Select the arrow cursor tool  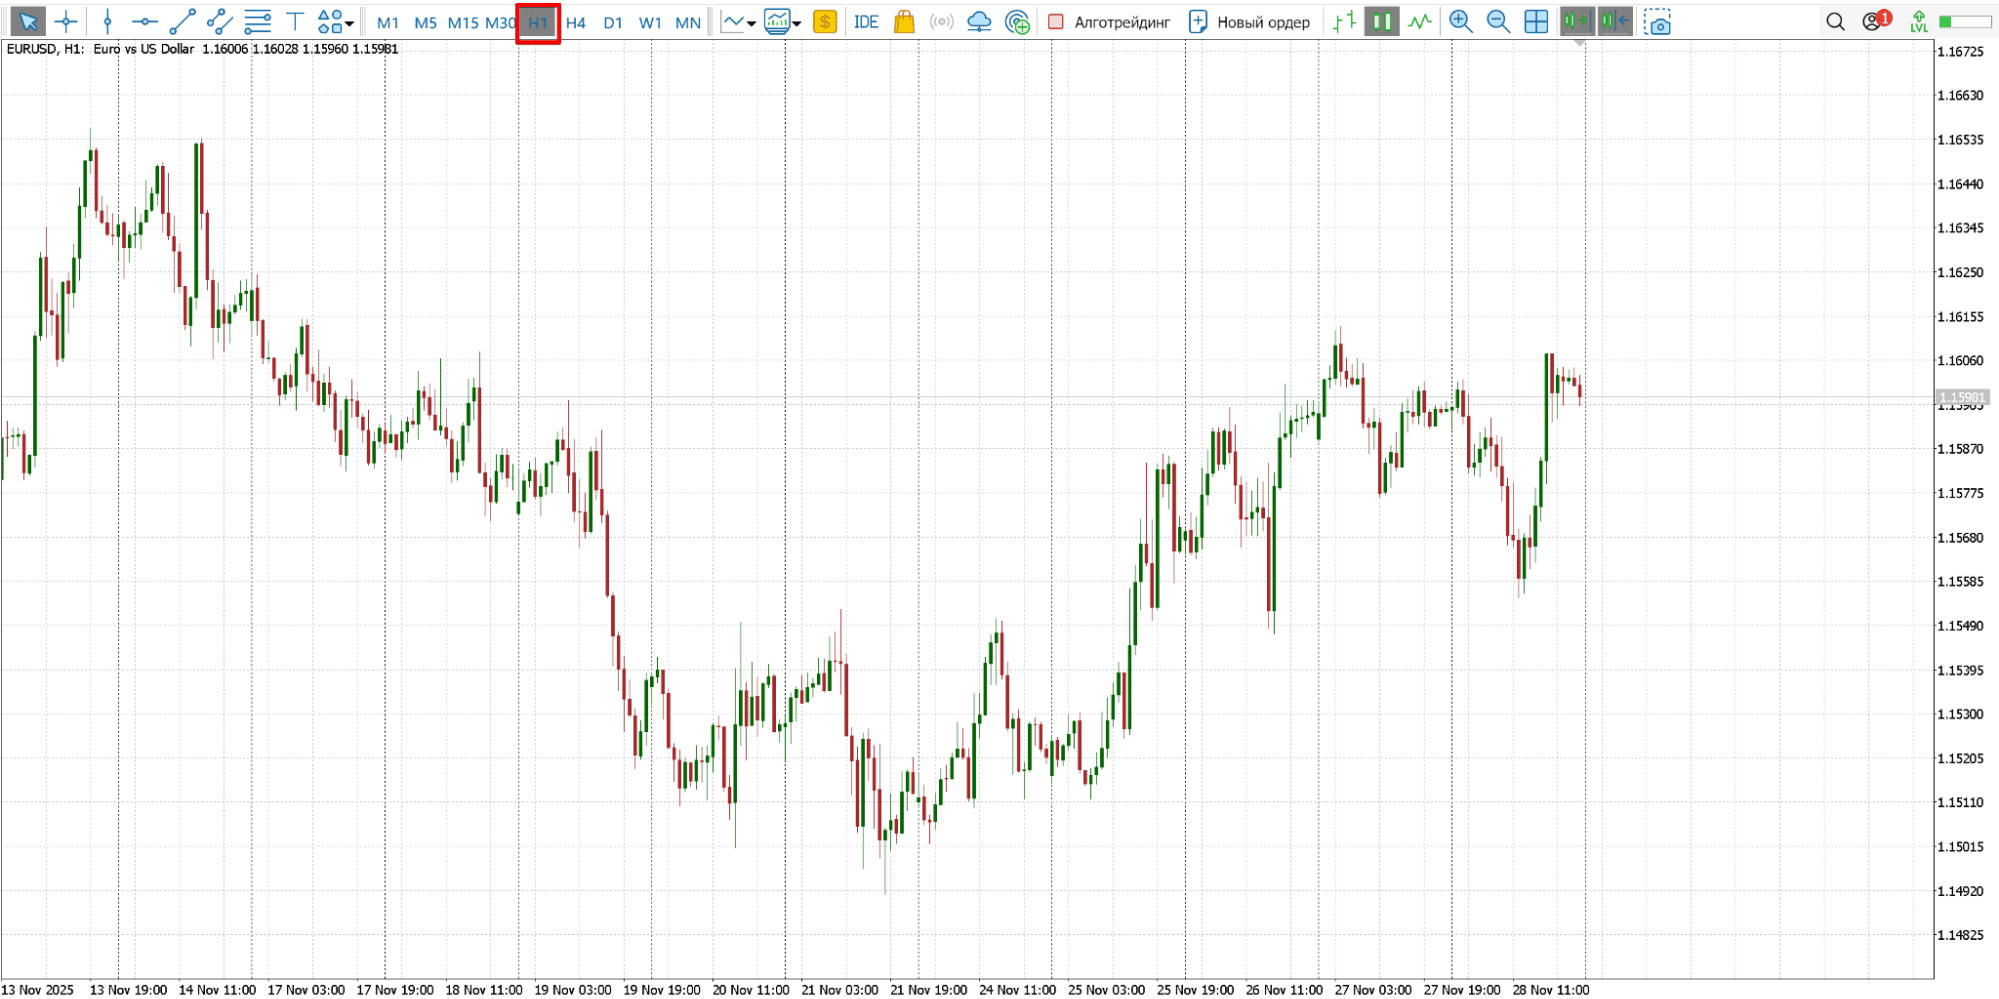(x=28, y=21)
